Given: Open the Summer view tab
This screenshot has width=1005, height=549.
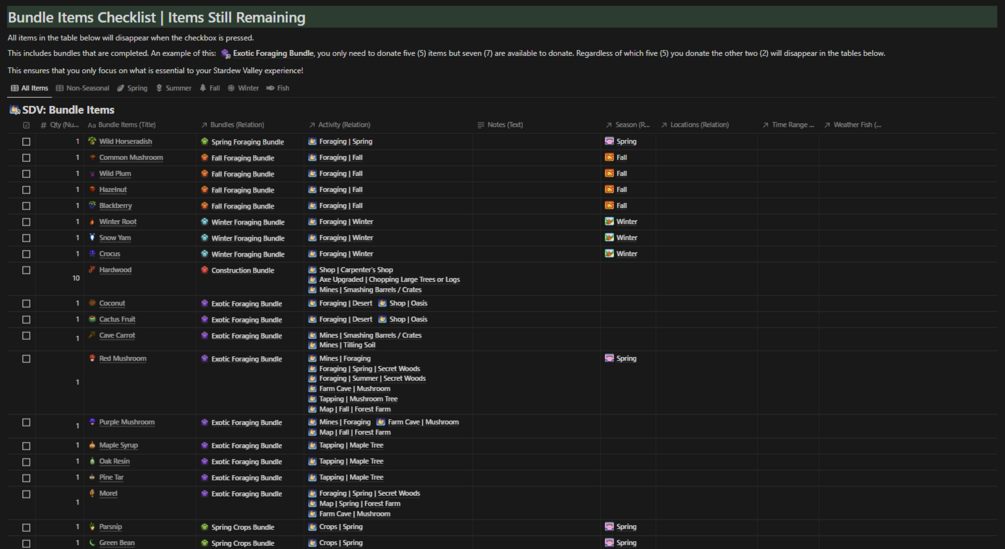Looking at the screenshot, I should tap(173, 88).
